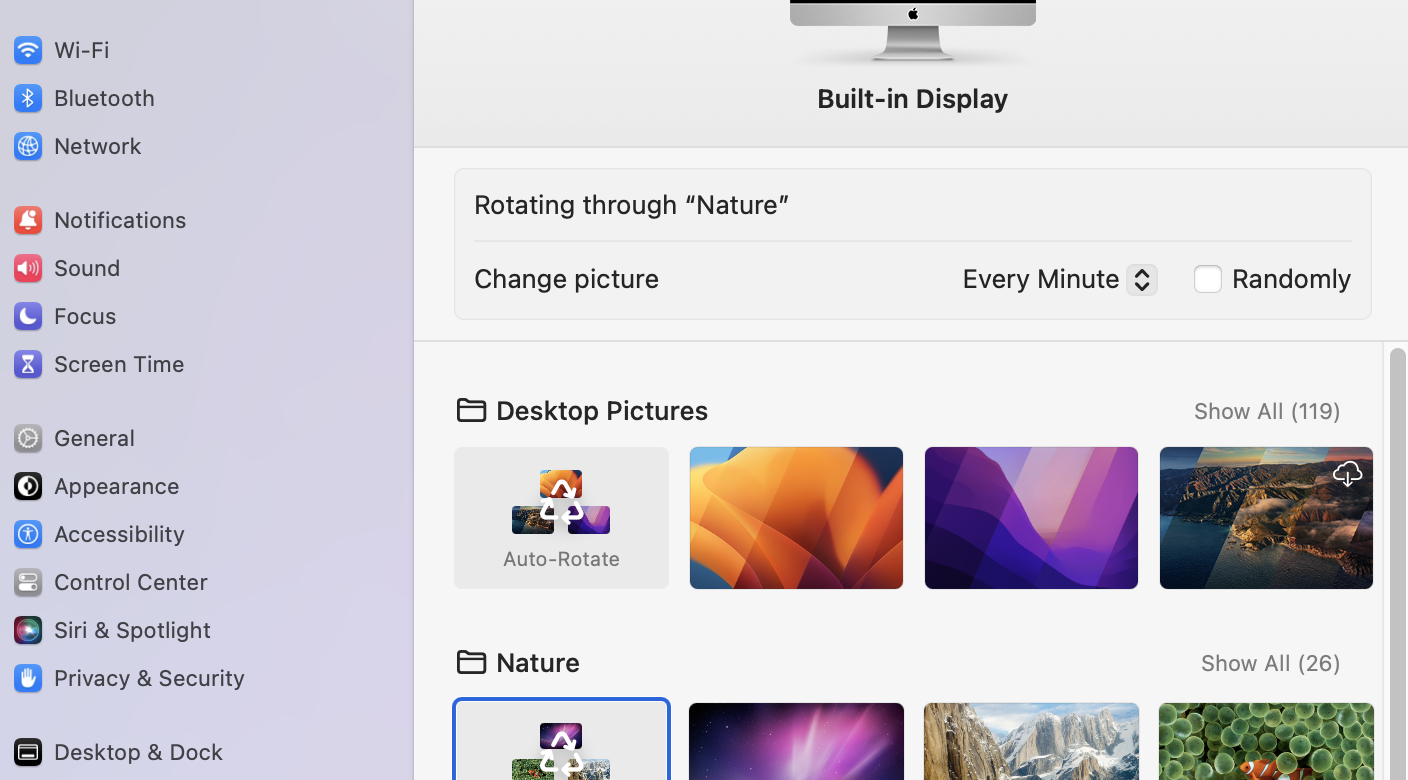1408x780 pixels.
Task: Click the "Change picture" label
Action: click(x=566, y=279)
